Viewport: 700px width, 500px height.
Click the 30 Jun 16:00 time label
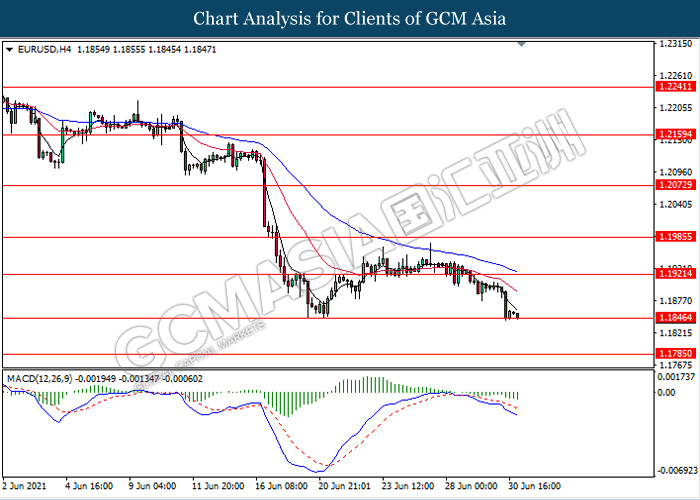(x=535, y=486)
